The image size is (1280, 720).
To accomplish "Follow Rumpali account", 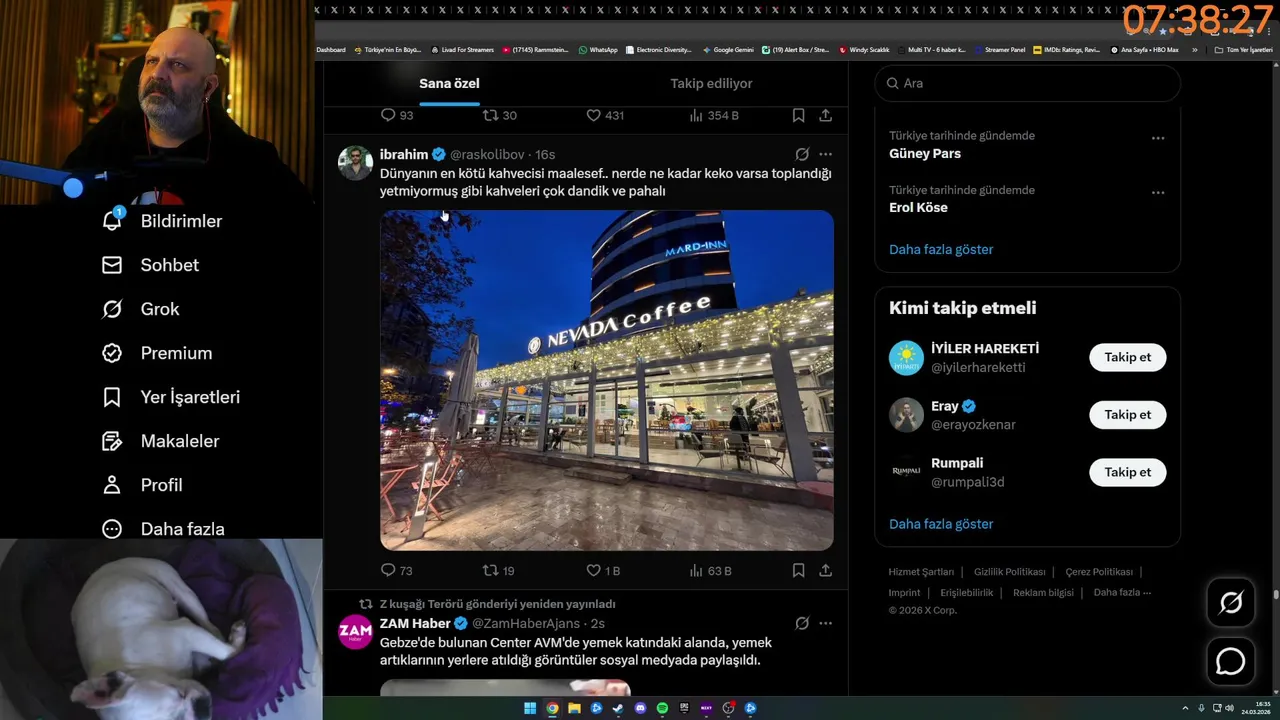I will tap(1127, 472).
